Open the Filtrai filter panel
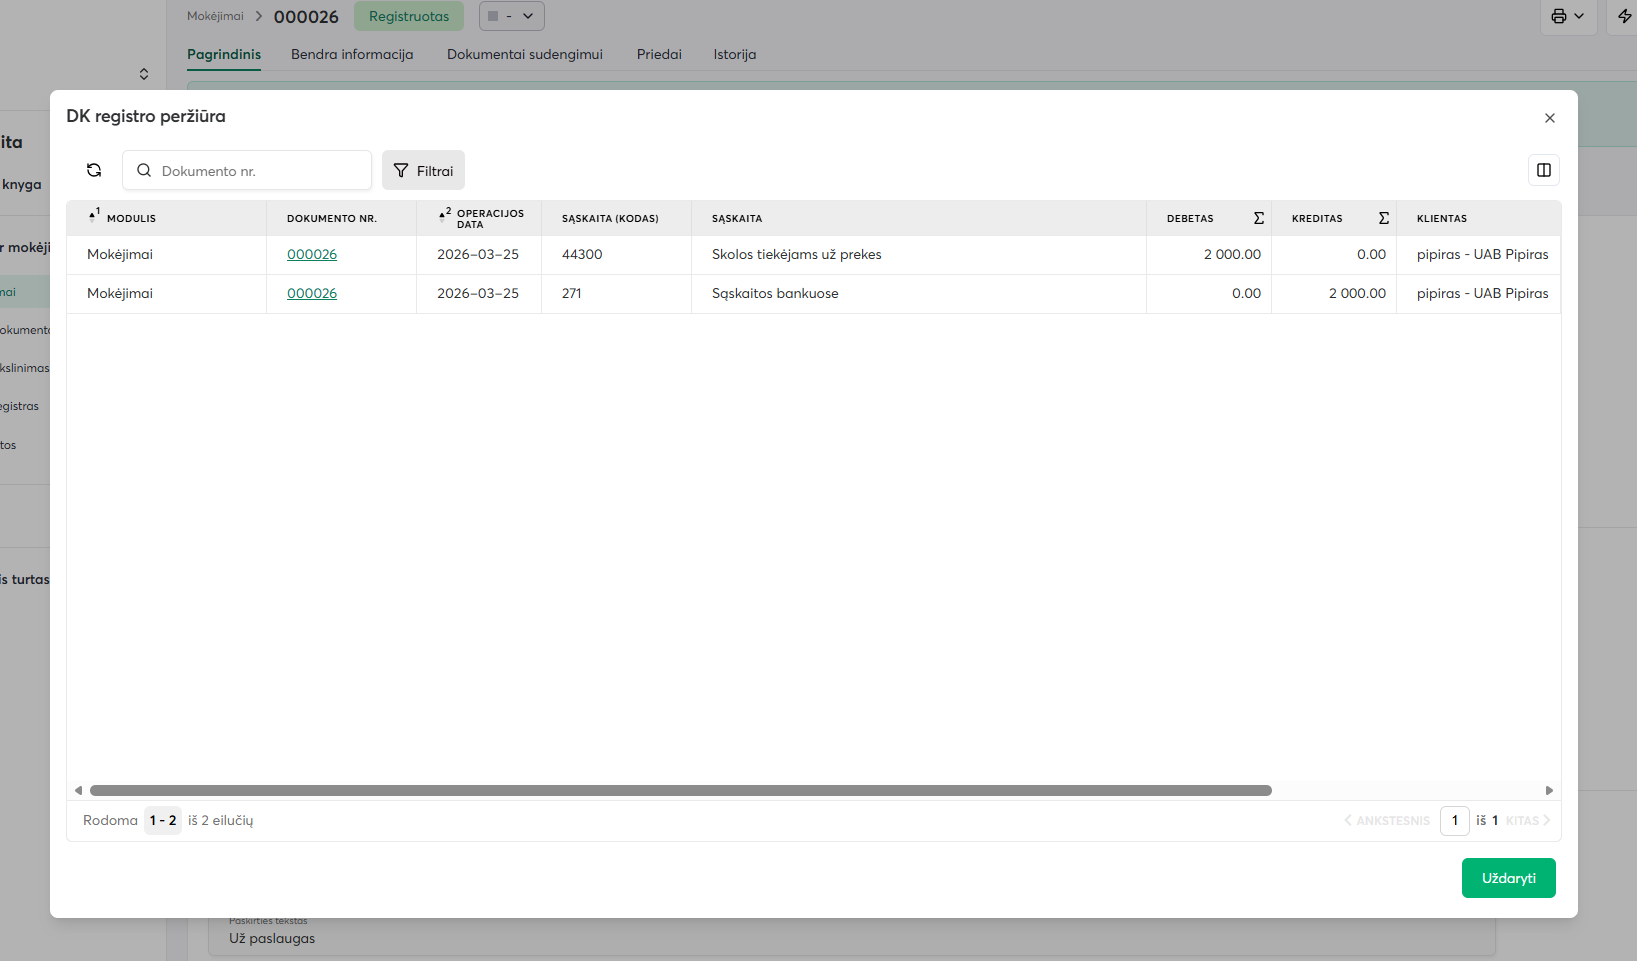 click(x=423, y=171)
